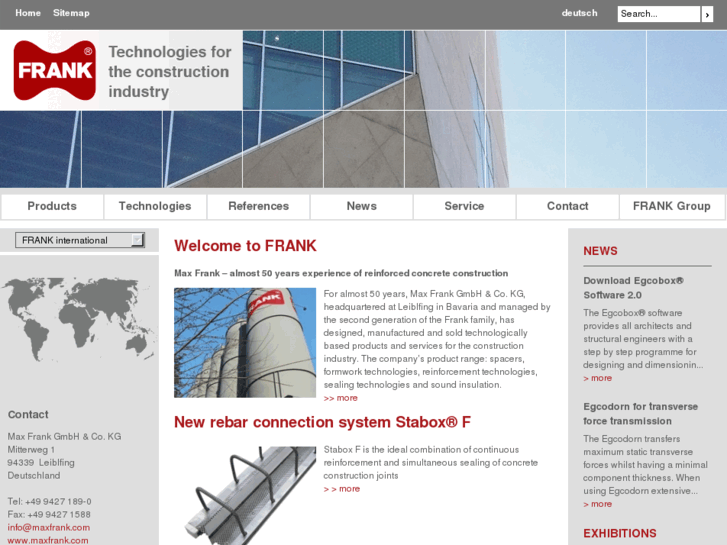Image resolution: width=727 pixels, height=545 pixels.
Task: Click the 94339 Leiblfing address line
Action: tap(41, 462)
